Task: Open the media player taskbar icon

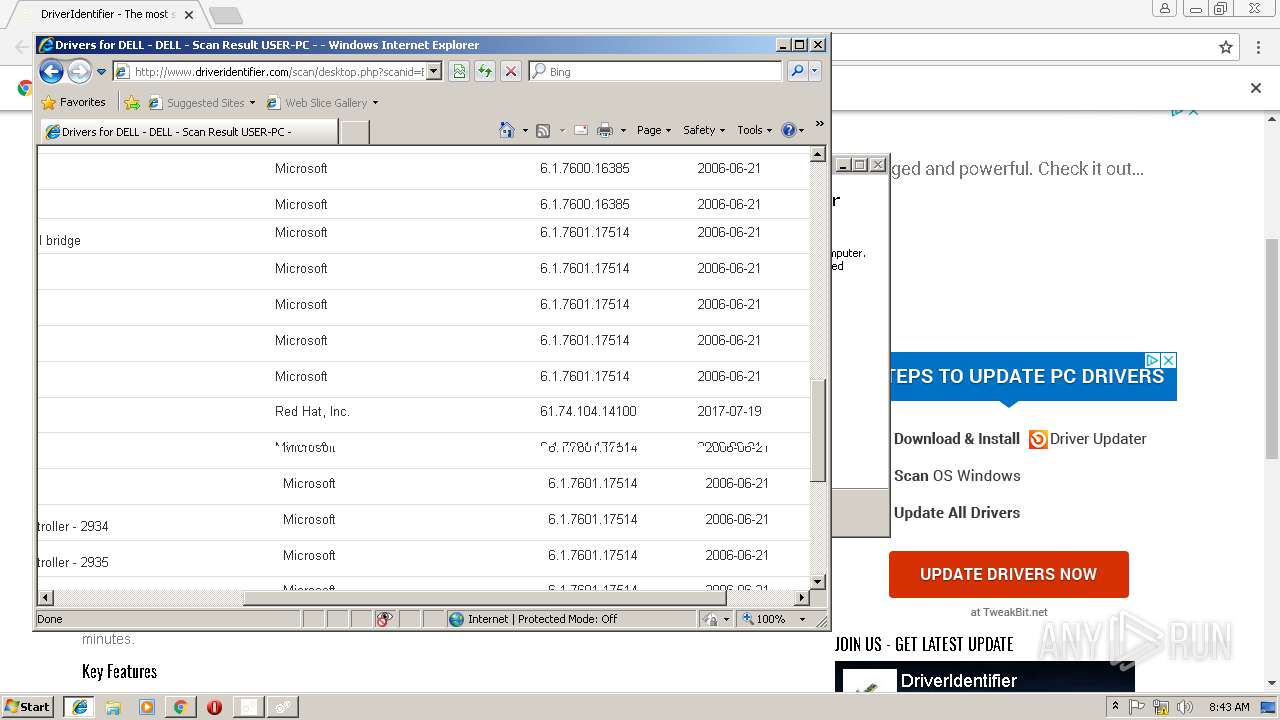Action: pos(147,706)
